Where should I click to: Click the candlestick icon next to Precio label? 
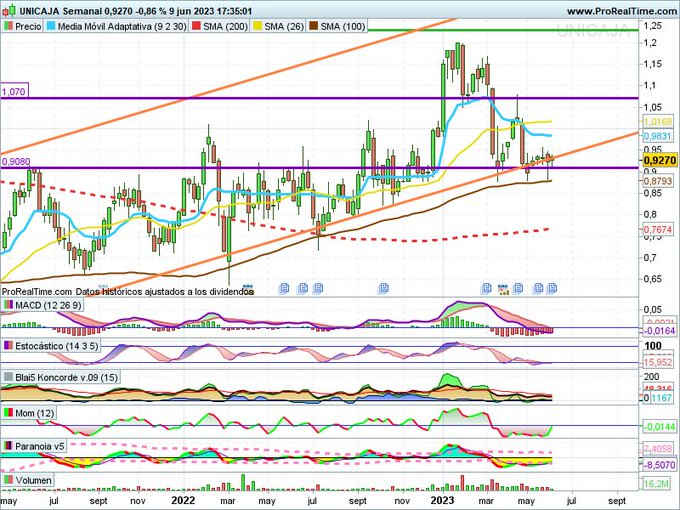tap(8, 26)
